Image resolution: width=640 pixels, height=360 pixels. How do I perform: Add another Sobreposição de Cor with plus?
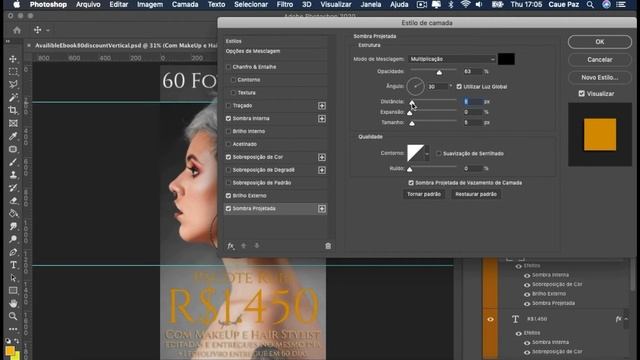[322, 157]
